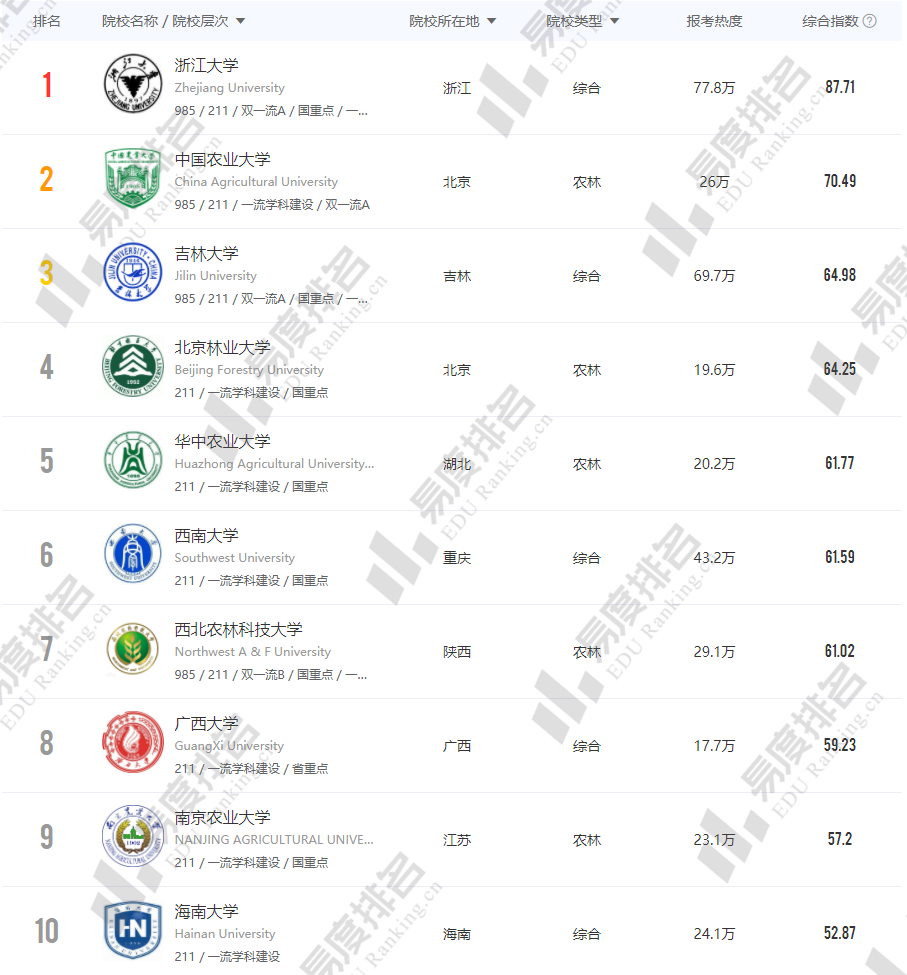The height and width of the screenshot is (975, 907).
Task: Open the 西北农林科技大学 school link
Action: [238, 630]
